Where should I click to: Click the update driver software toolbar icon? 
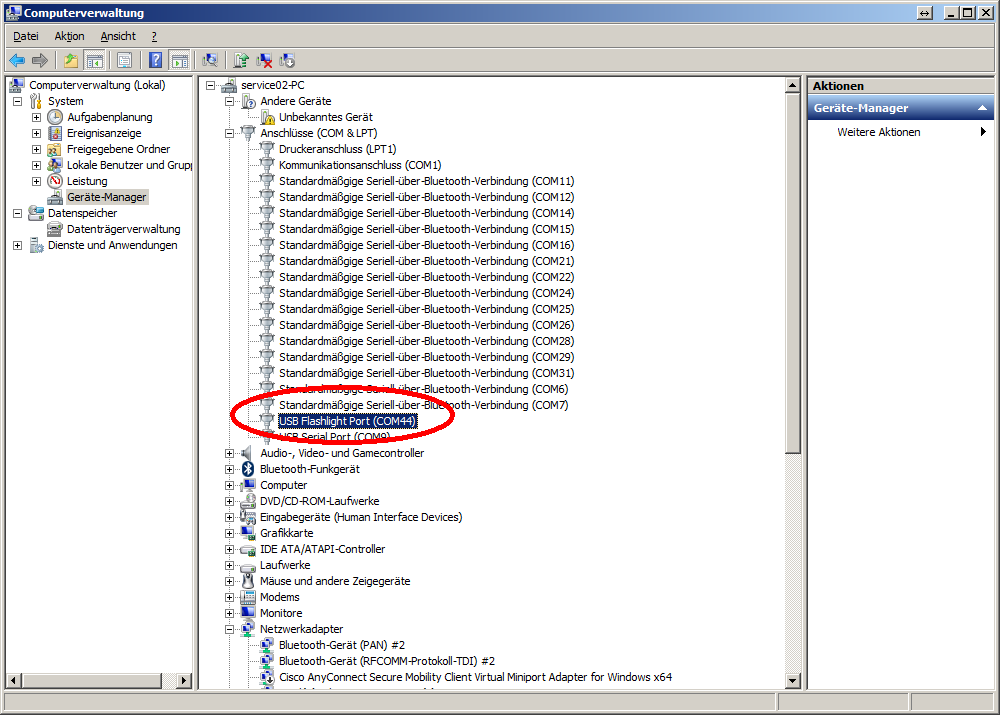click(x=241, y=60)
